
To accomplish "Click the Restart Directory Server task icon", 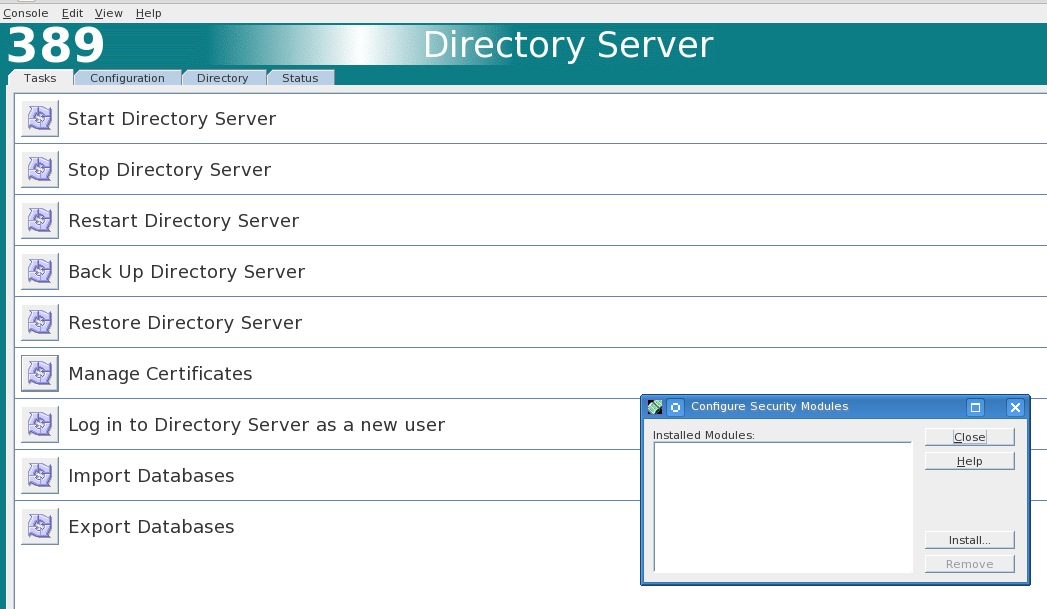I will (40, 220).
